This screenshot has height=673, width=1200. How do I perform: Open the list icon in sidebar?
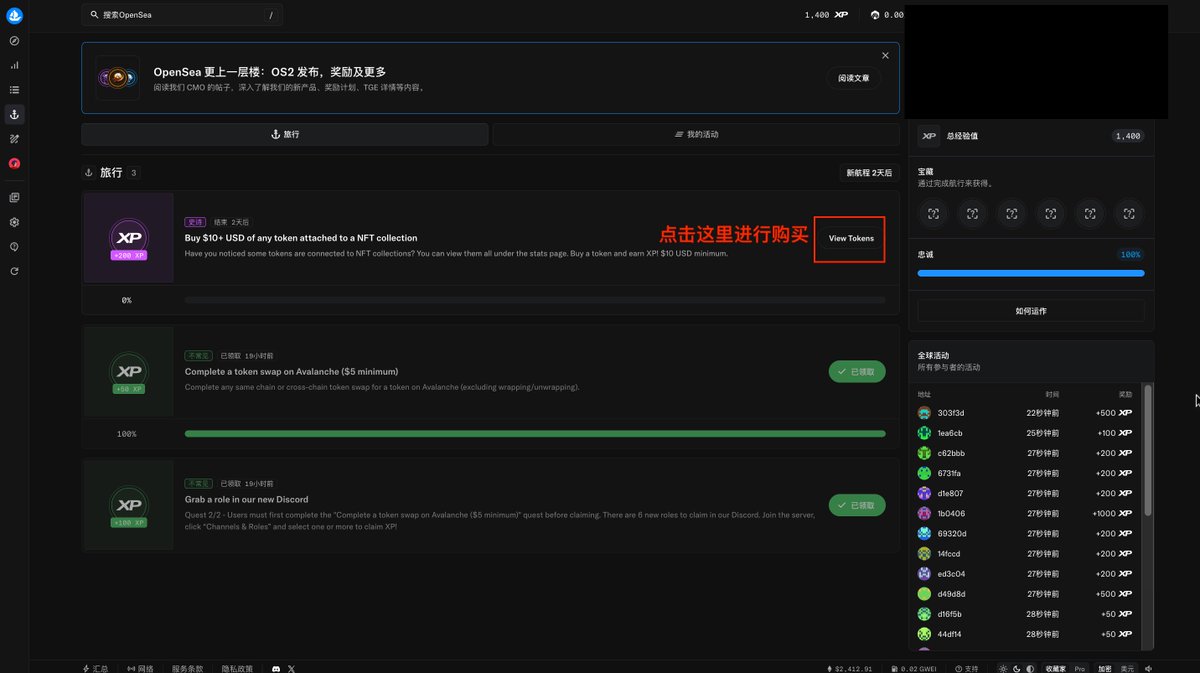point(14,90)
